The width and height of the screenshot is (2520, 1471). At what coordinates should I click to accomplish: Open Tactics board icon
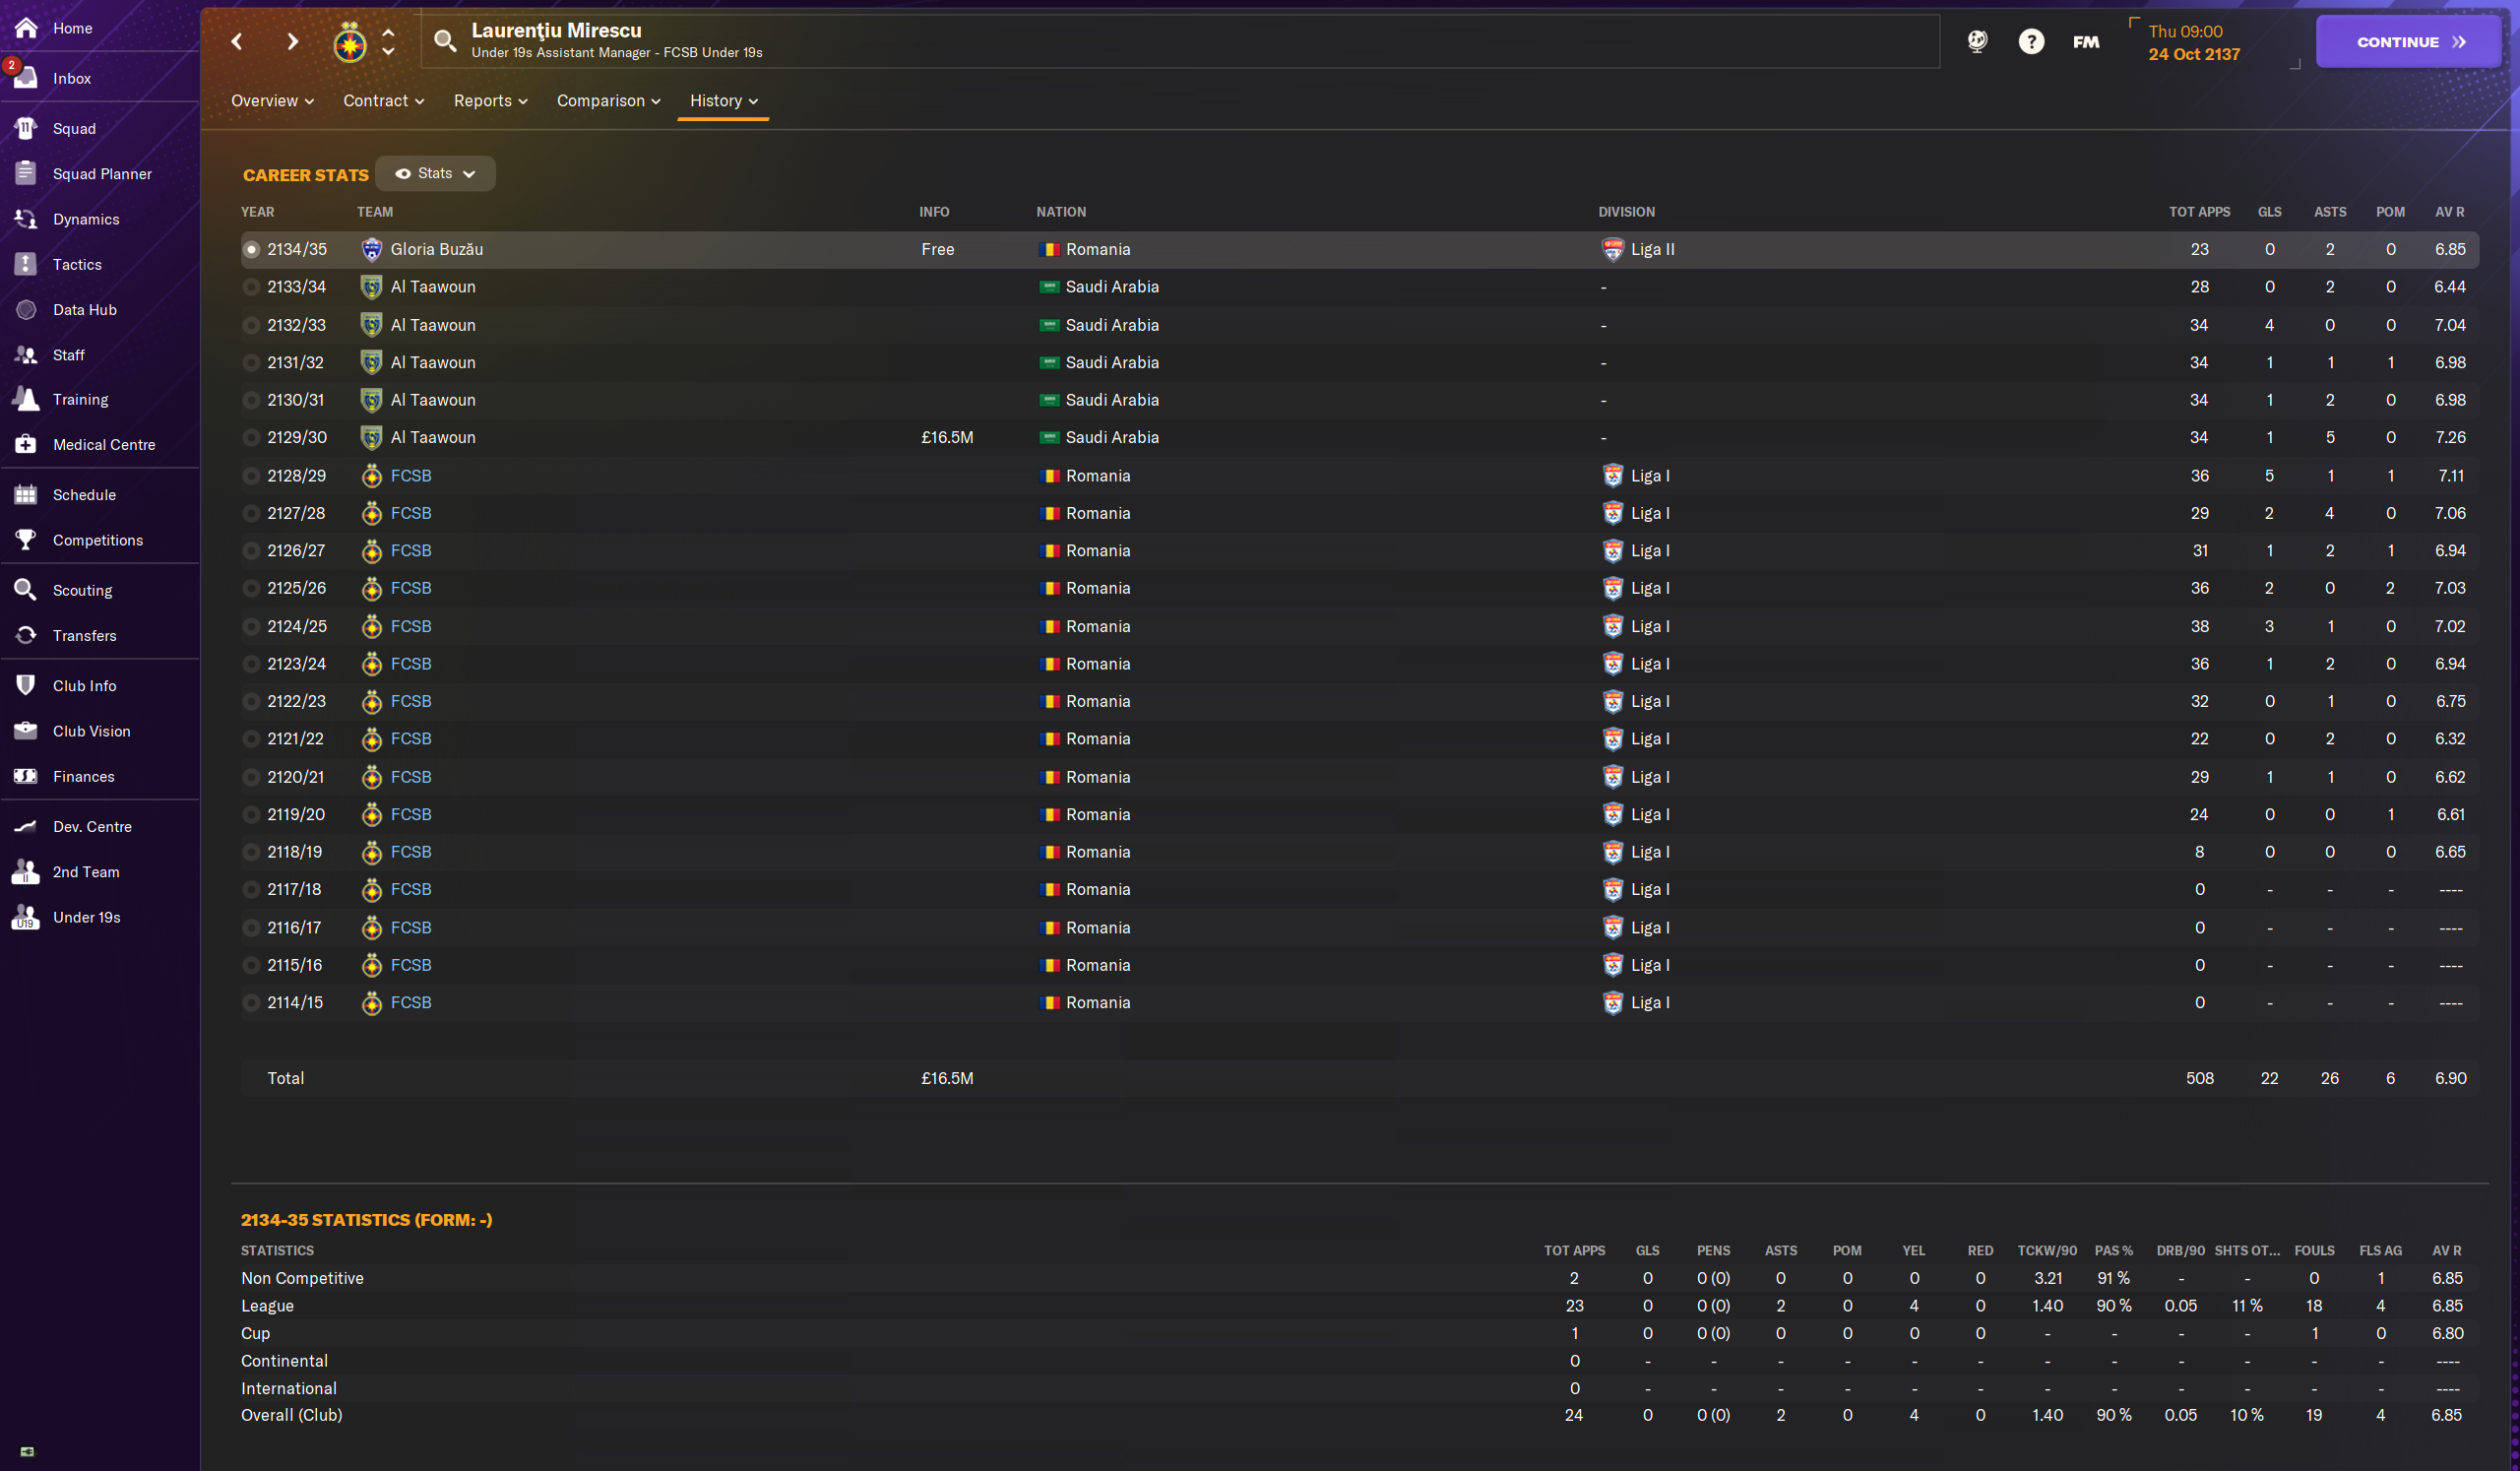tap(26, 264)
